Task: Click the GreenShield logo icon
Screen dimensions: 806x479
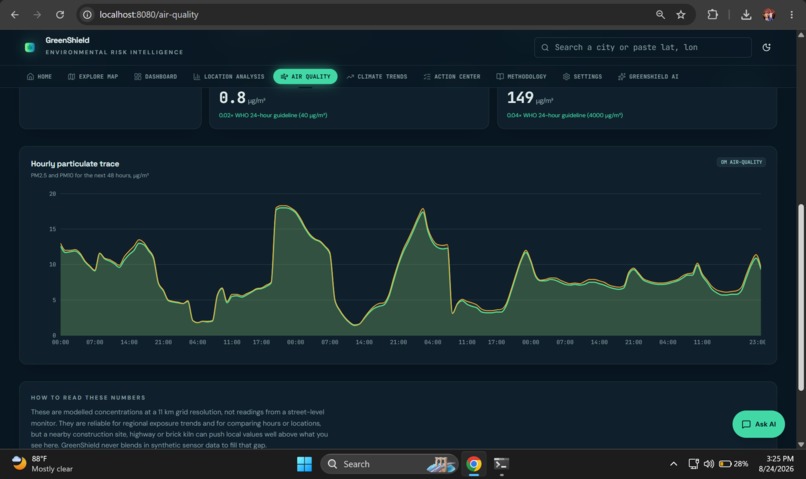Action: click(x=30, y=47)
